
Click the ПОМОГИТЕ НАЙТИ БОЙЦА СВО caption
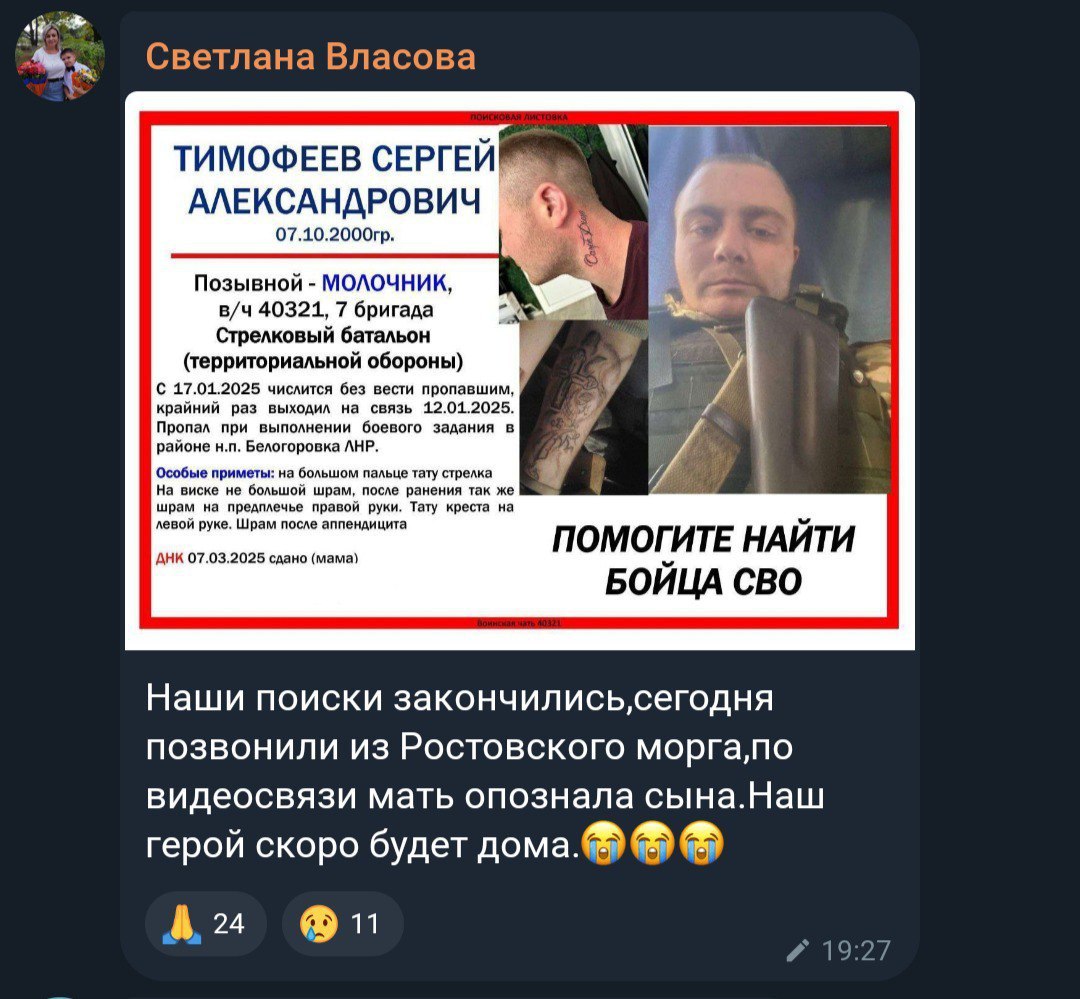(x=703, y=560)
